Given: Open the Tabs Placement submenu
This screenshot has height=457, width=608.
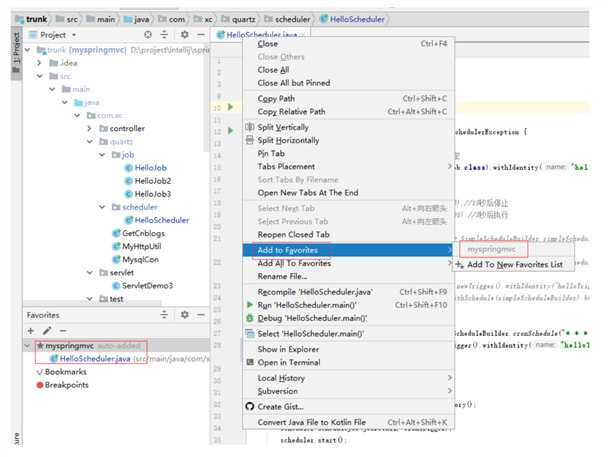Looking at the screenshot, I should pyautogui.click(x=349, y=166).
